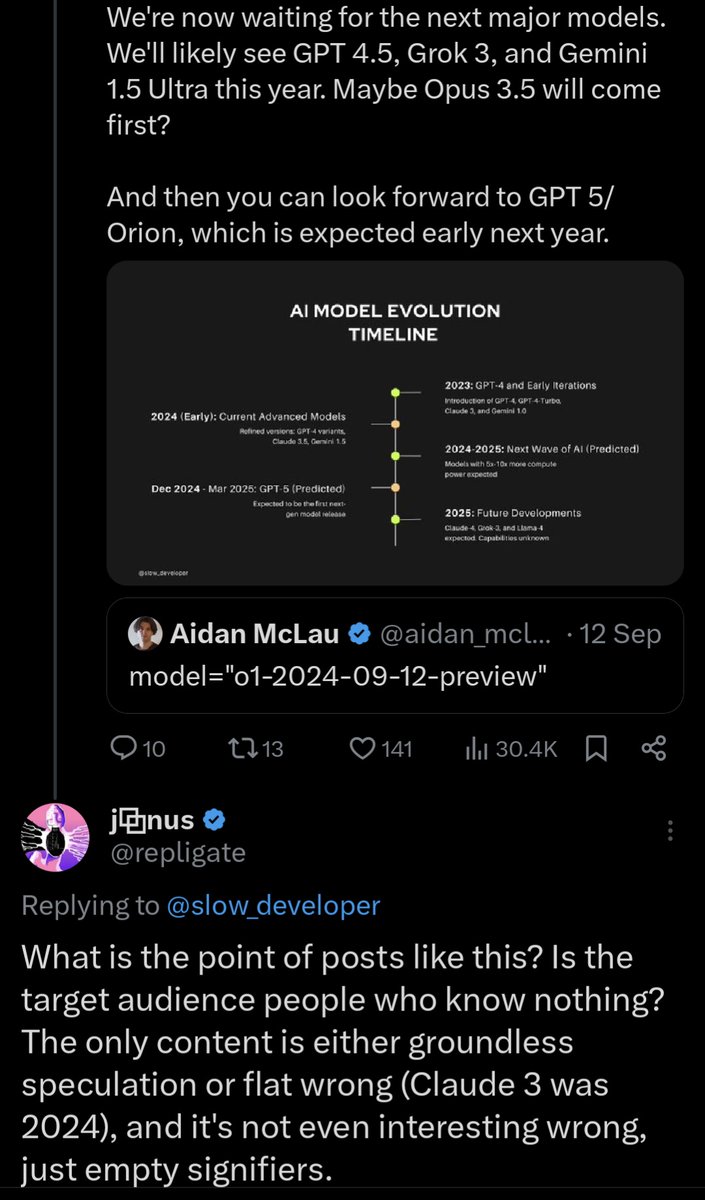
Task: Tap the 12 Sep timestamp
Action: pos(619,633)
